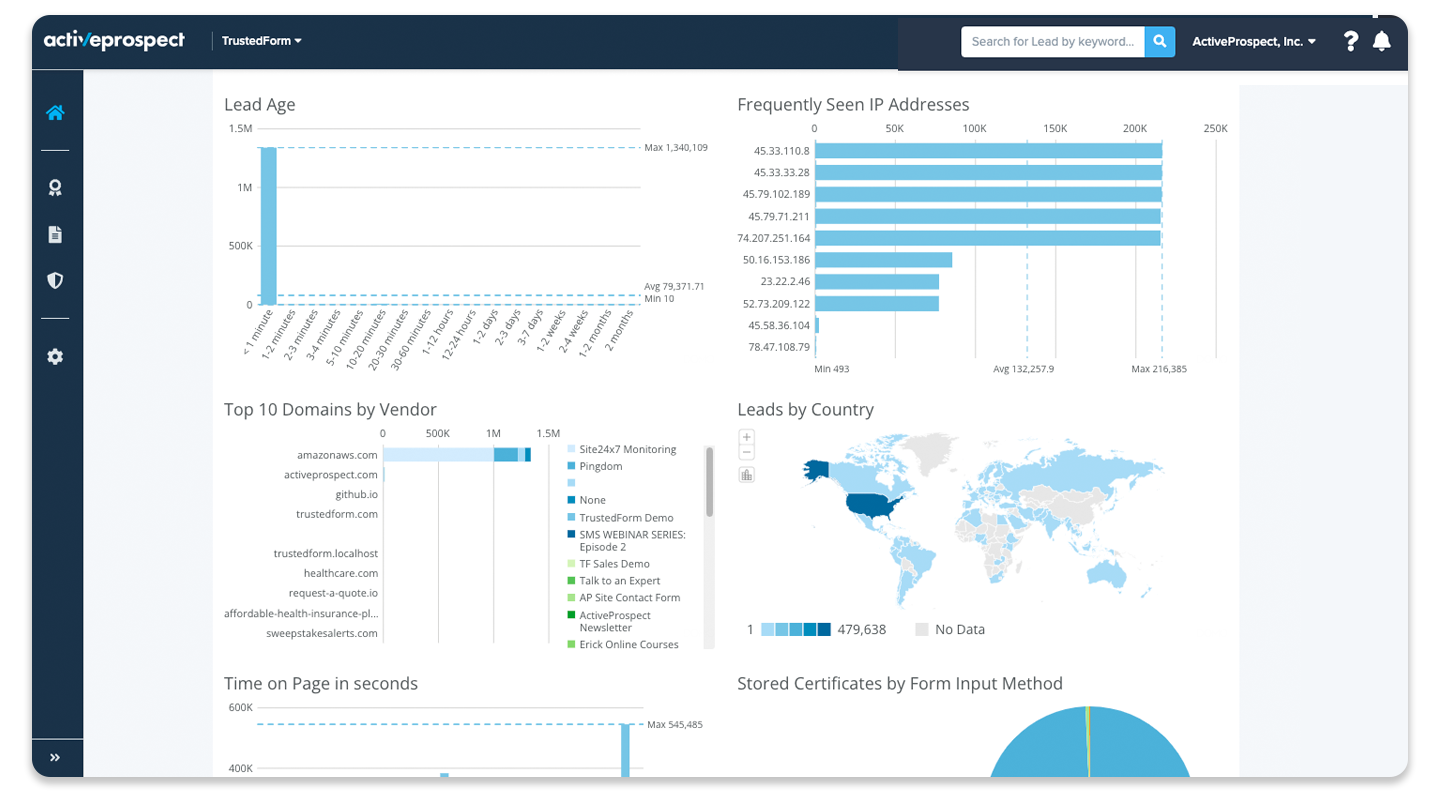The height and width of the screenshot is (796, 1440).
Task: Zoom out on Leads by Country map
Action: pyautogui.click(x=746, y=453)
